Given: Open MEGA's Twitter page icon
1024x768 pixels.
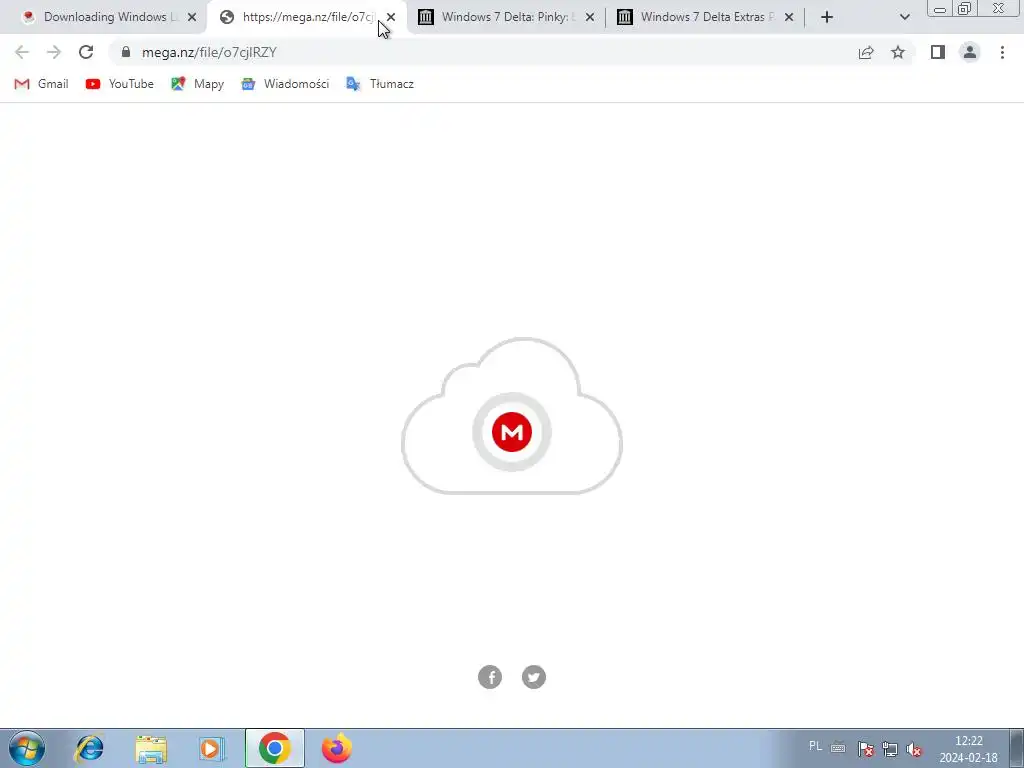Looking at the screenshot, I should (534, 677).
